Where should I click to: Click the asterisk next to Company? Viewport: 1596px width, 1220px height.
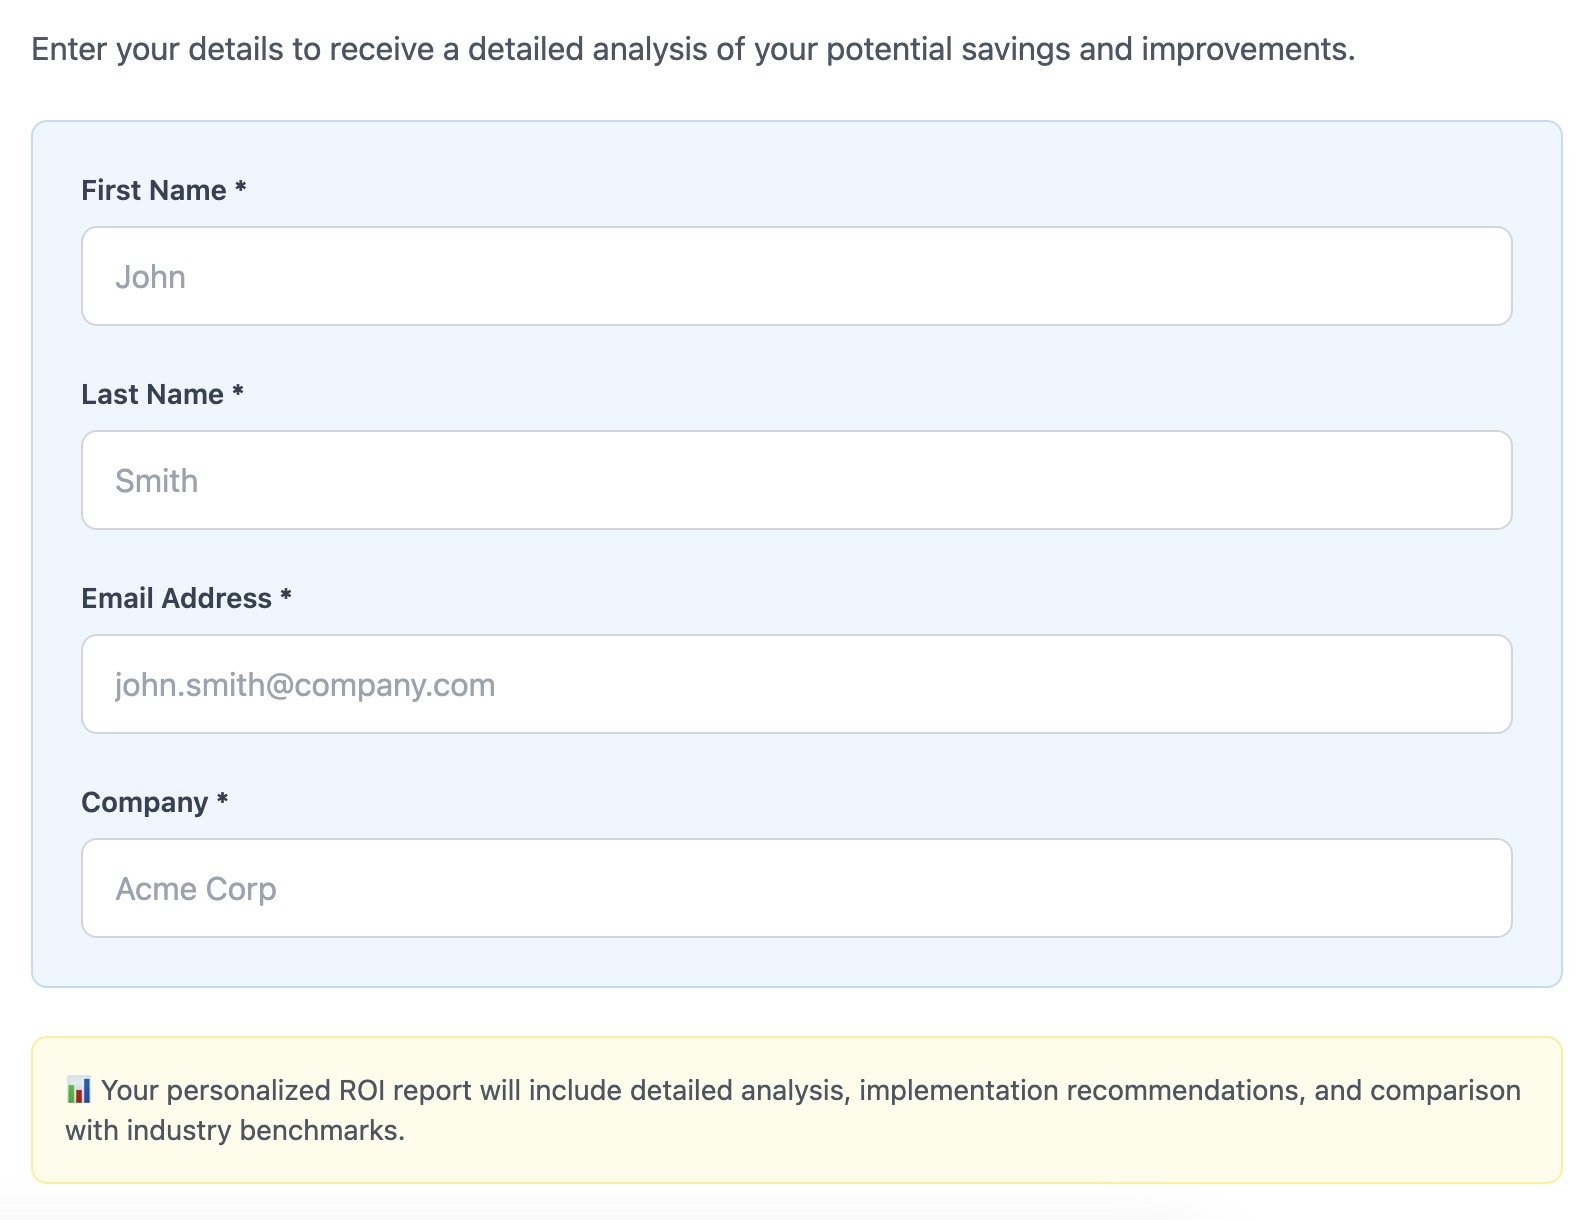(223, 800)
